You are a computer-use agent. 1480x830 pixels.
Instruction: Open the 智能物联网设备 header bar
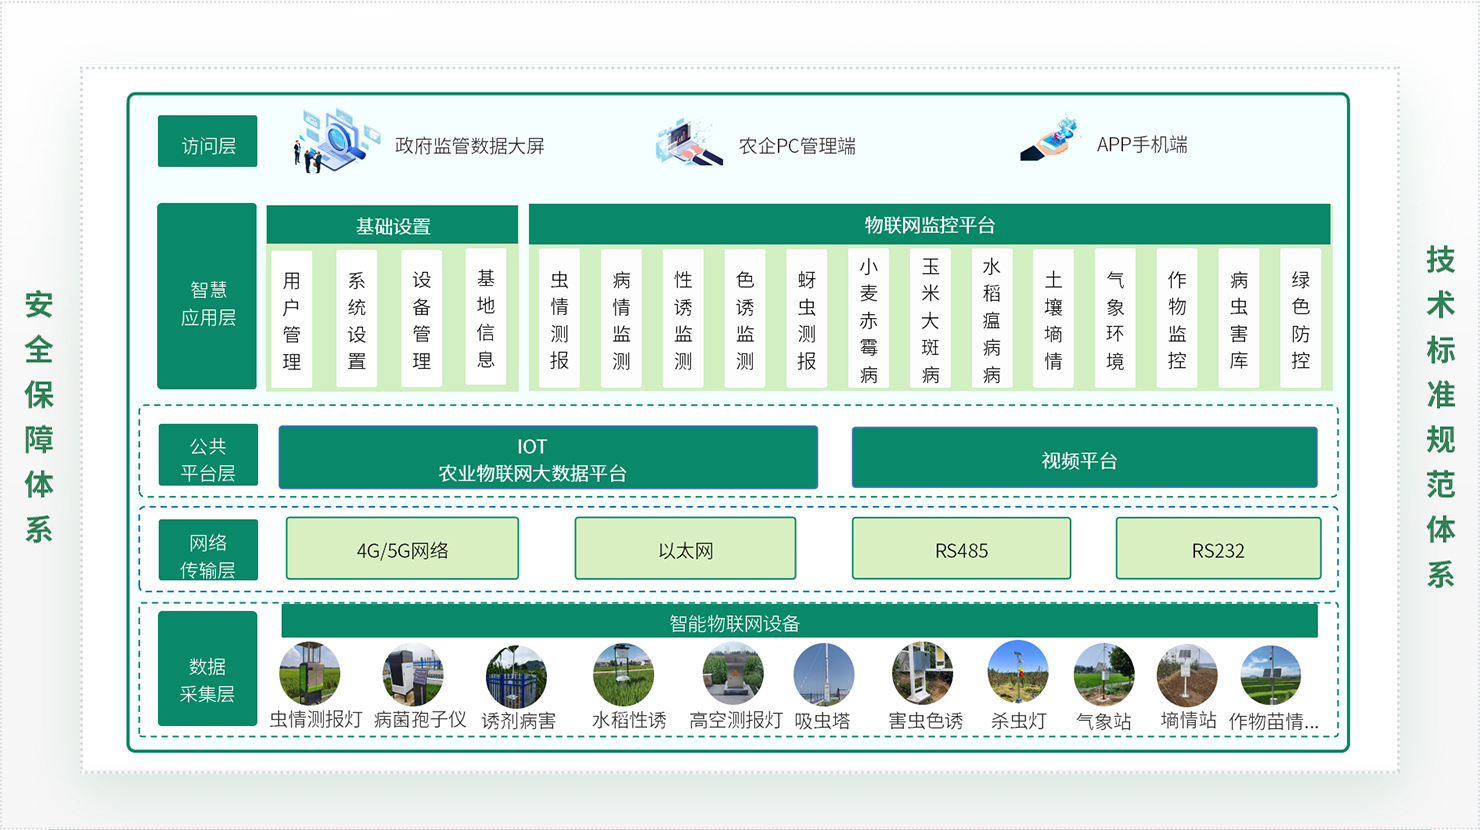coord(800,621)
